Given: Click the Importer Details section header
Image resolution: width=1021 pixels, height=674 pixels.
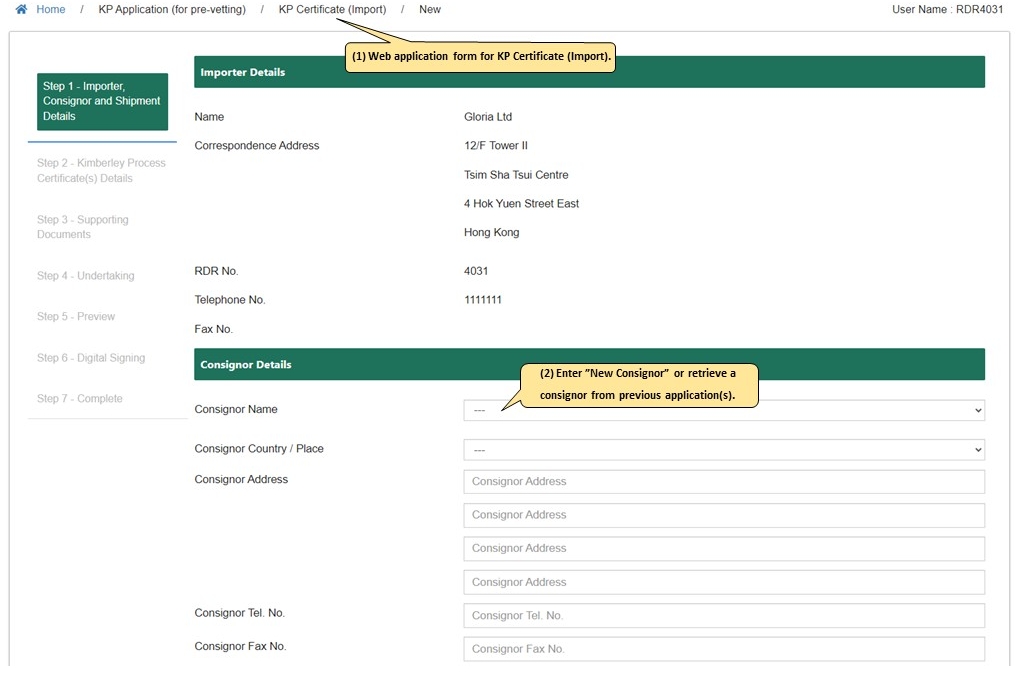Looking at the screenshot, I should point(589,72).
